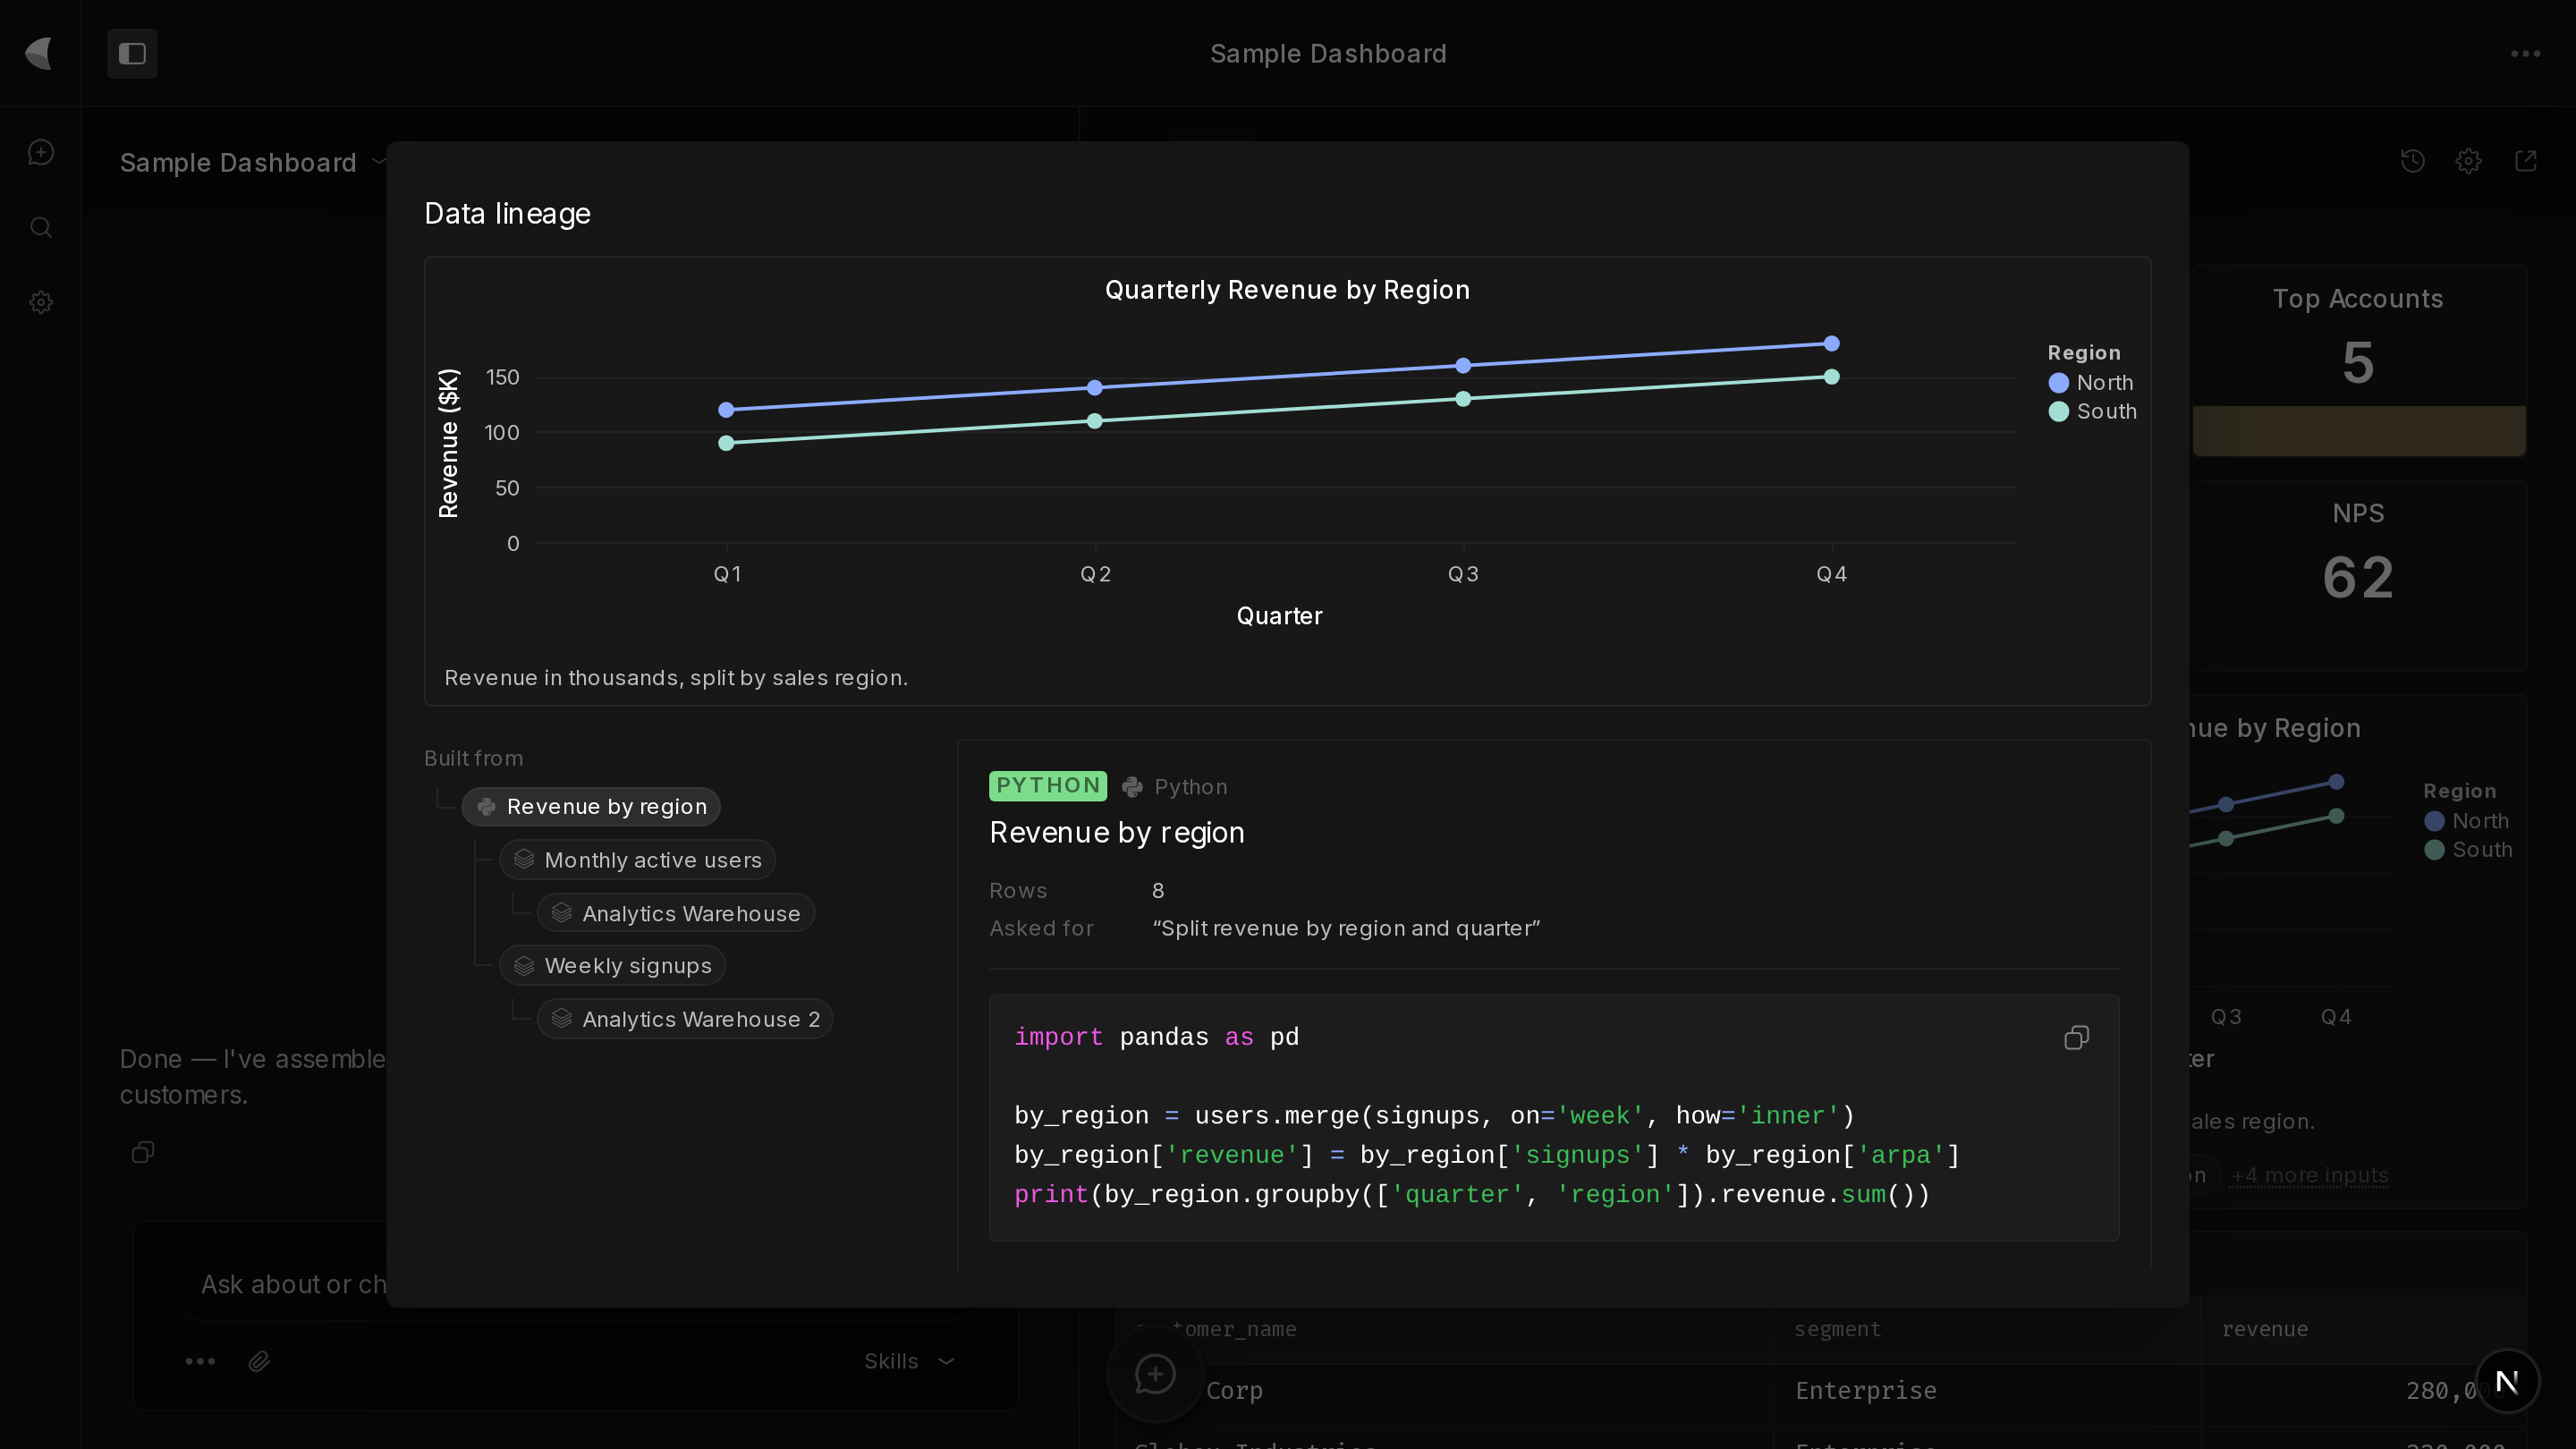Click the Data lineage dialog title
The width and height of the screenshot is (2576, 1449).
click(507, 214)
